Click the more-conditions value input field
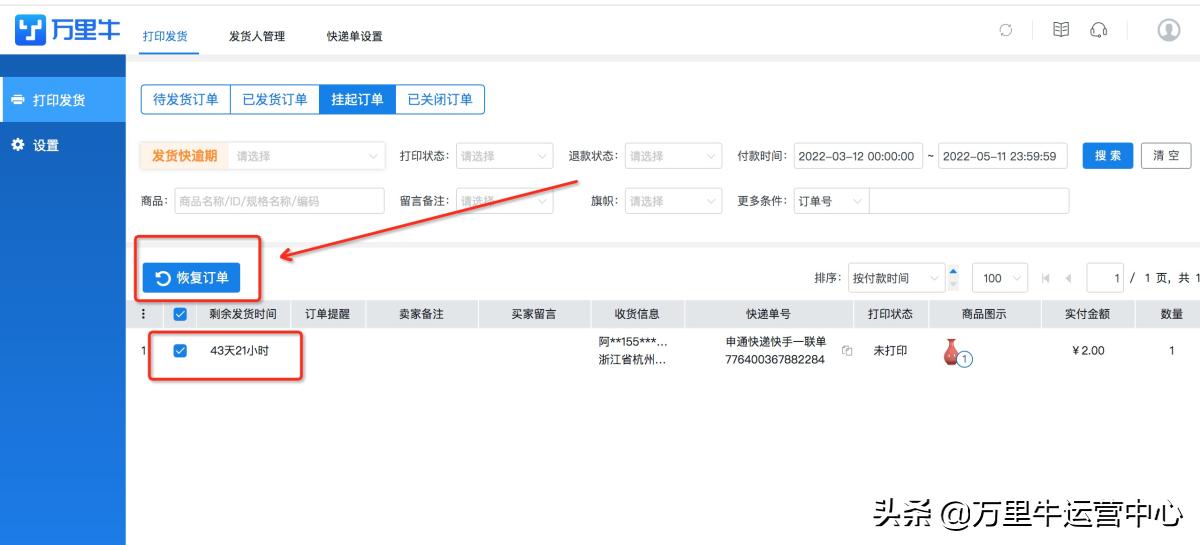Image resolution: width=1200 pixels, height=545 pixels. (x=969, y=201)
